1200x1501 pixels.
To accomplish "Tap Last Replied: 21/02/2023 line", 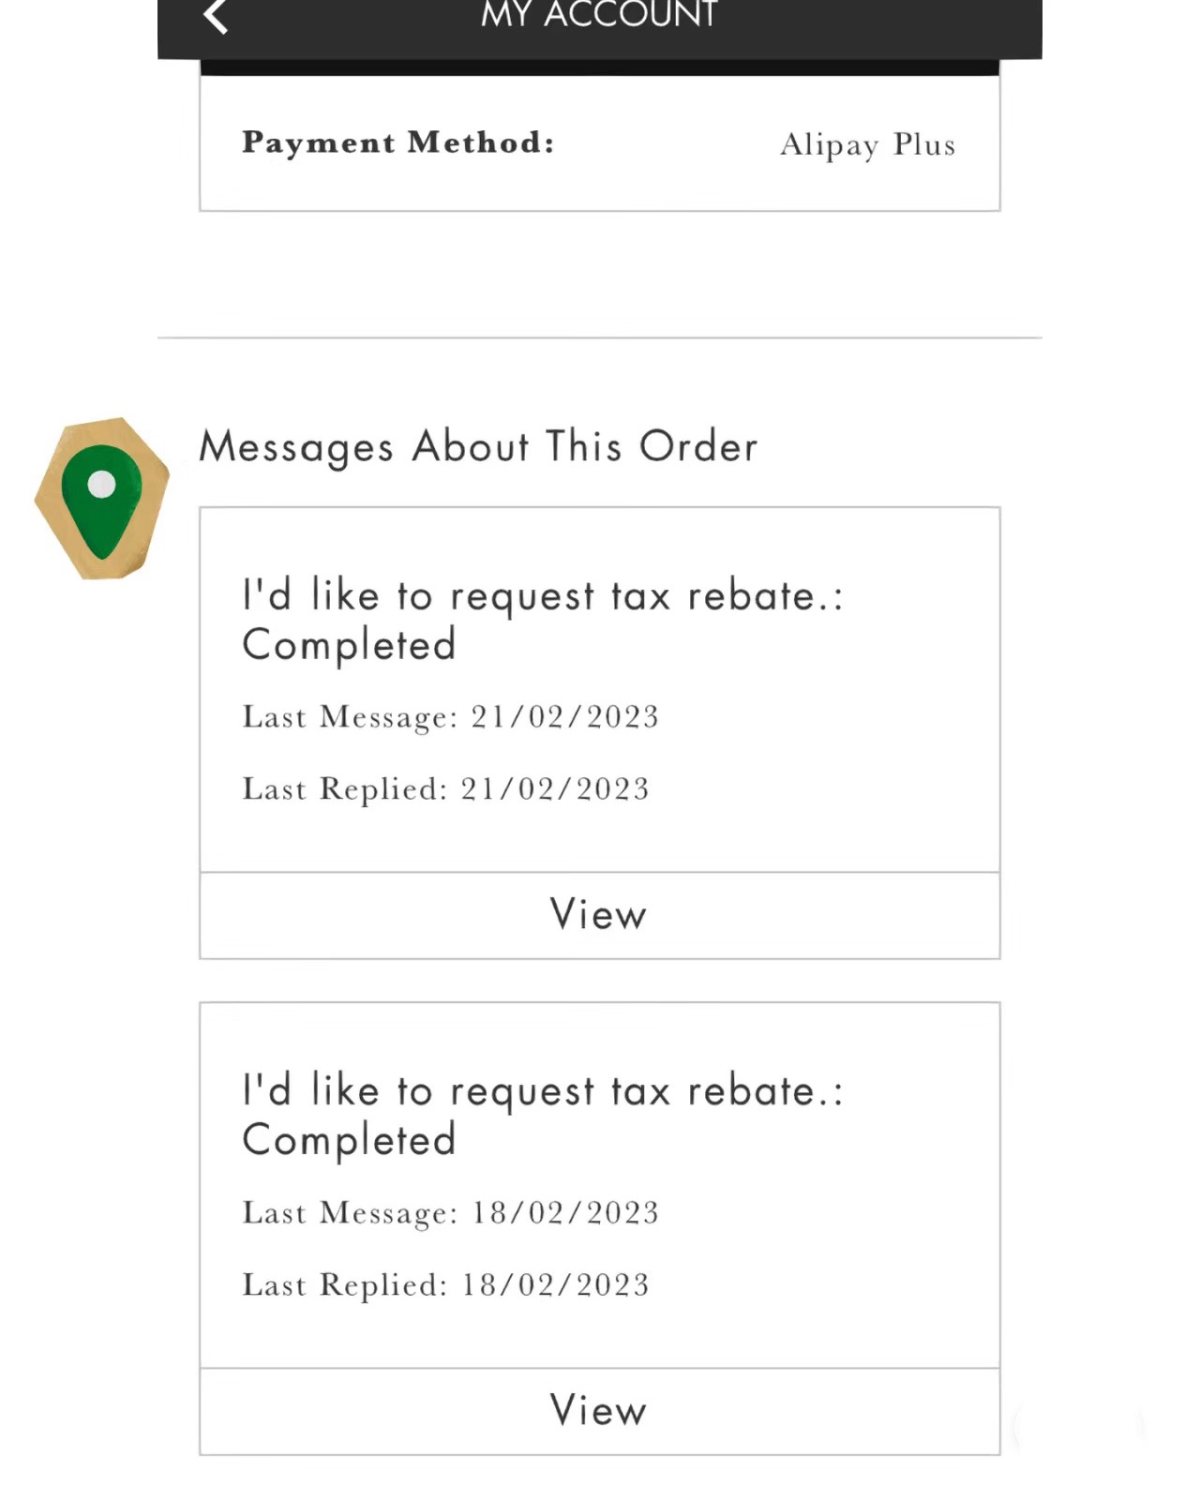I will coord(446,789).
